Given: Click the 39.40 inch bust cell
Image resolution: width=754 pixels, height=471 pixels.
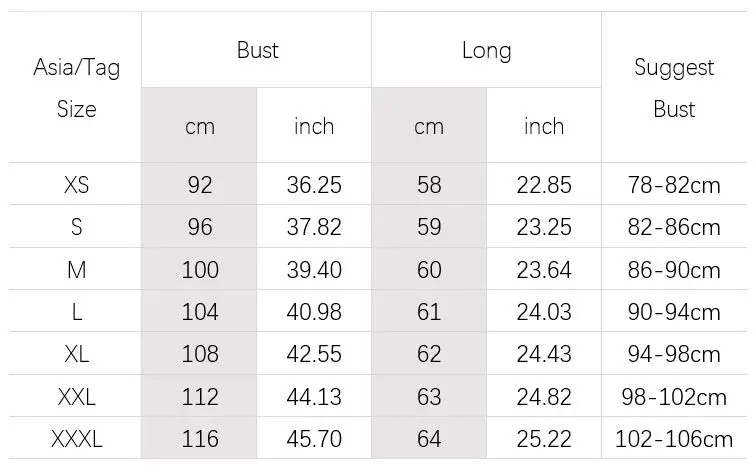Looking at the screenshot, I should click(x=314, y=269).
